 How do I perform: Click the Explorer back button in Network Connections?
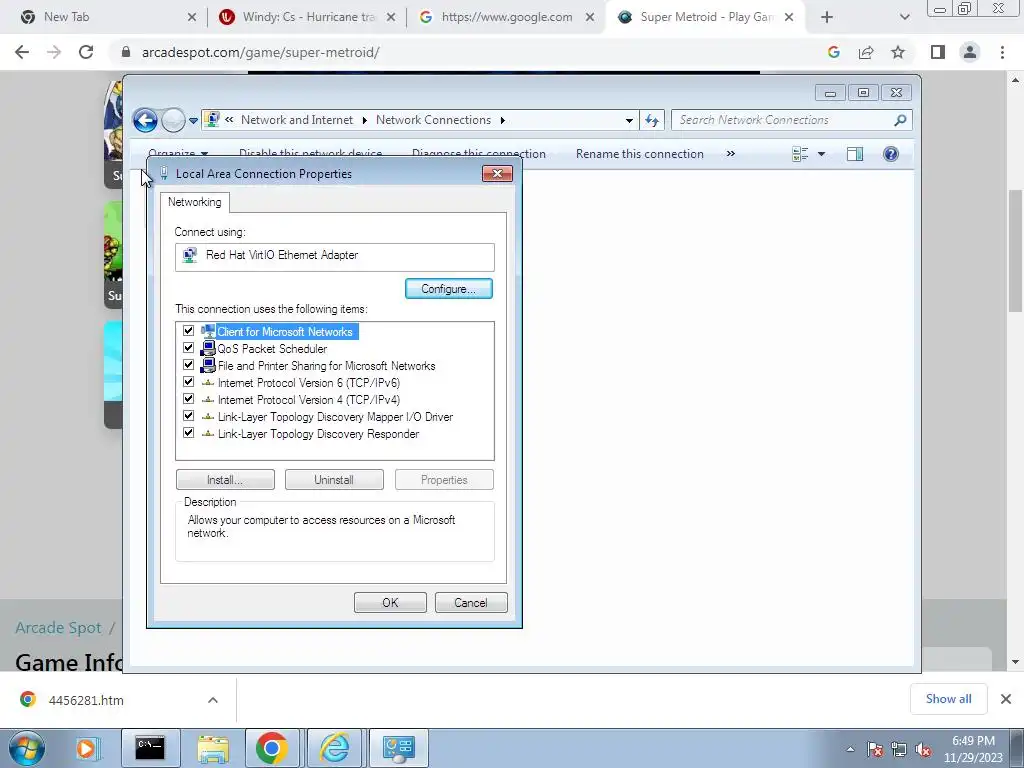pyautogui.click(x=145, y=120)
